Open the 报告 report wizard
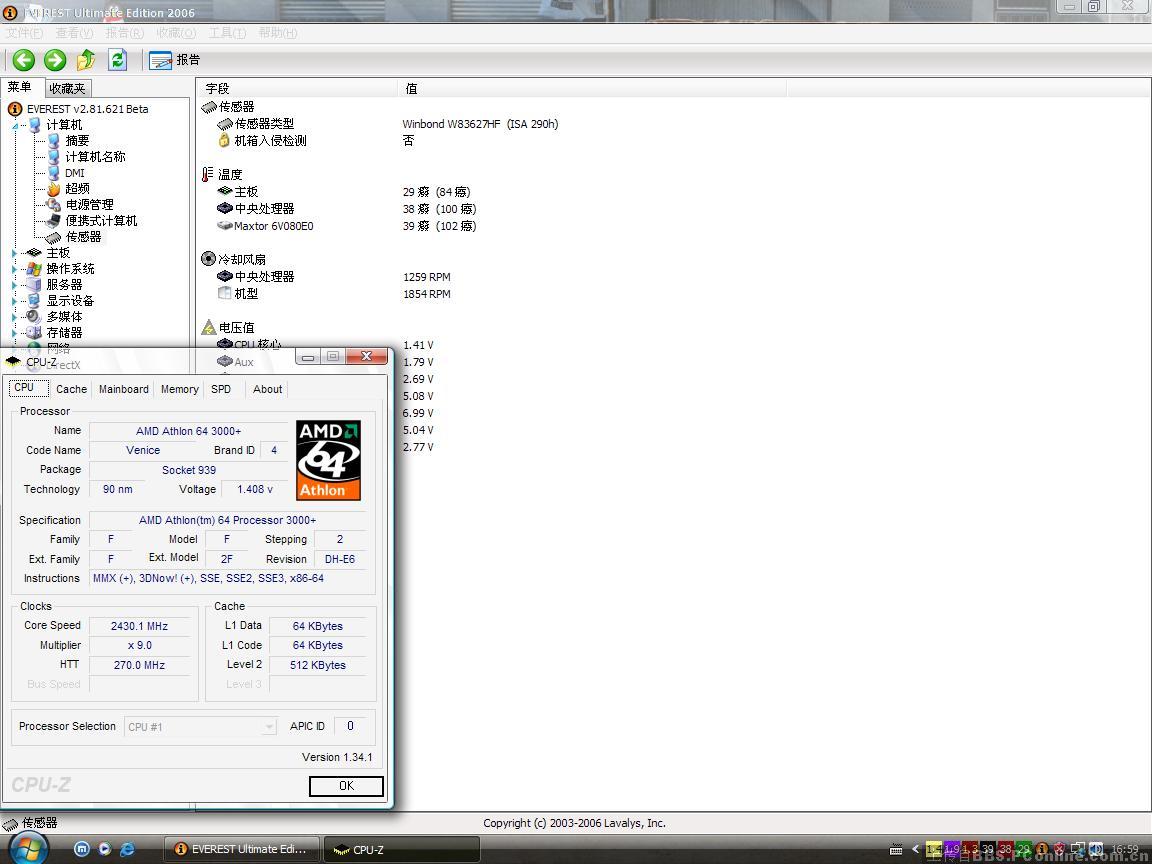Image resolution: width=1152 pixels, height=864 pixels. click(x=174, y=60)
